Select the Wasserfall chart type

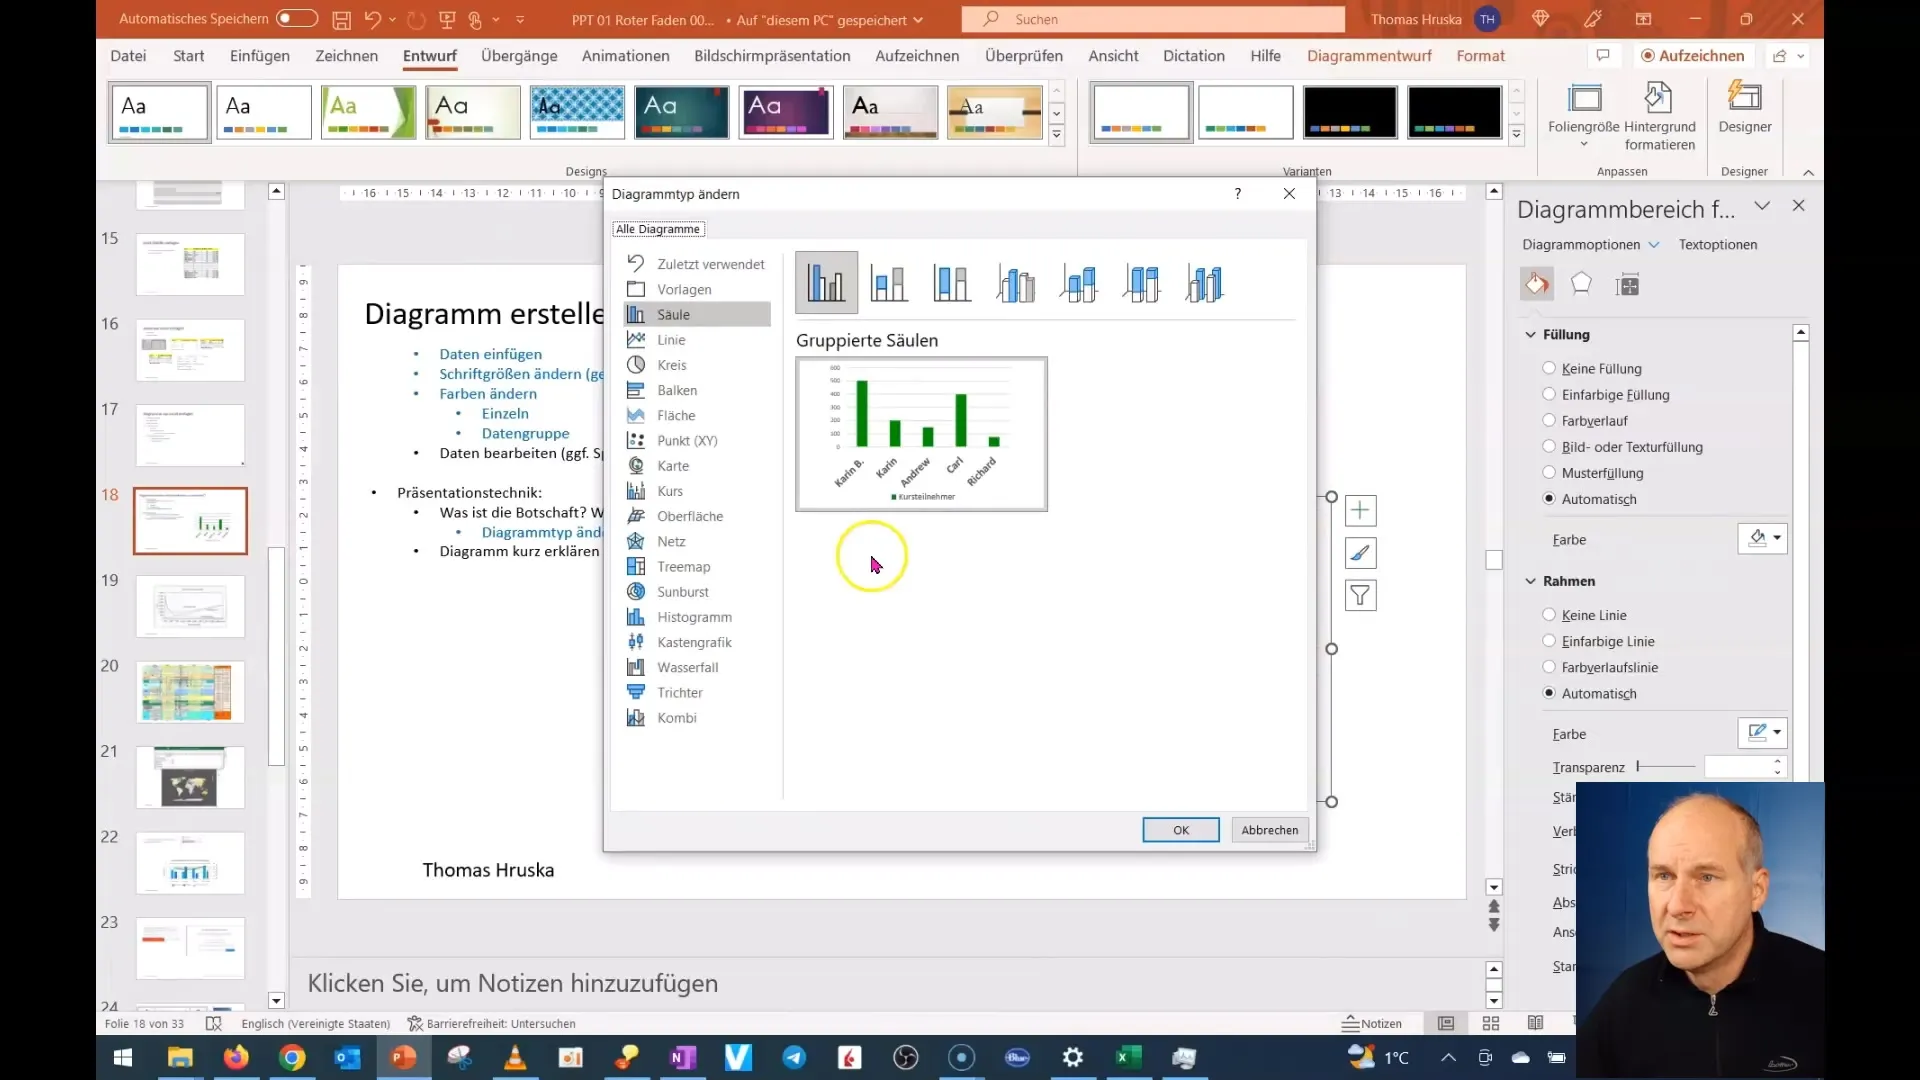point(687,667)
